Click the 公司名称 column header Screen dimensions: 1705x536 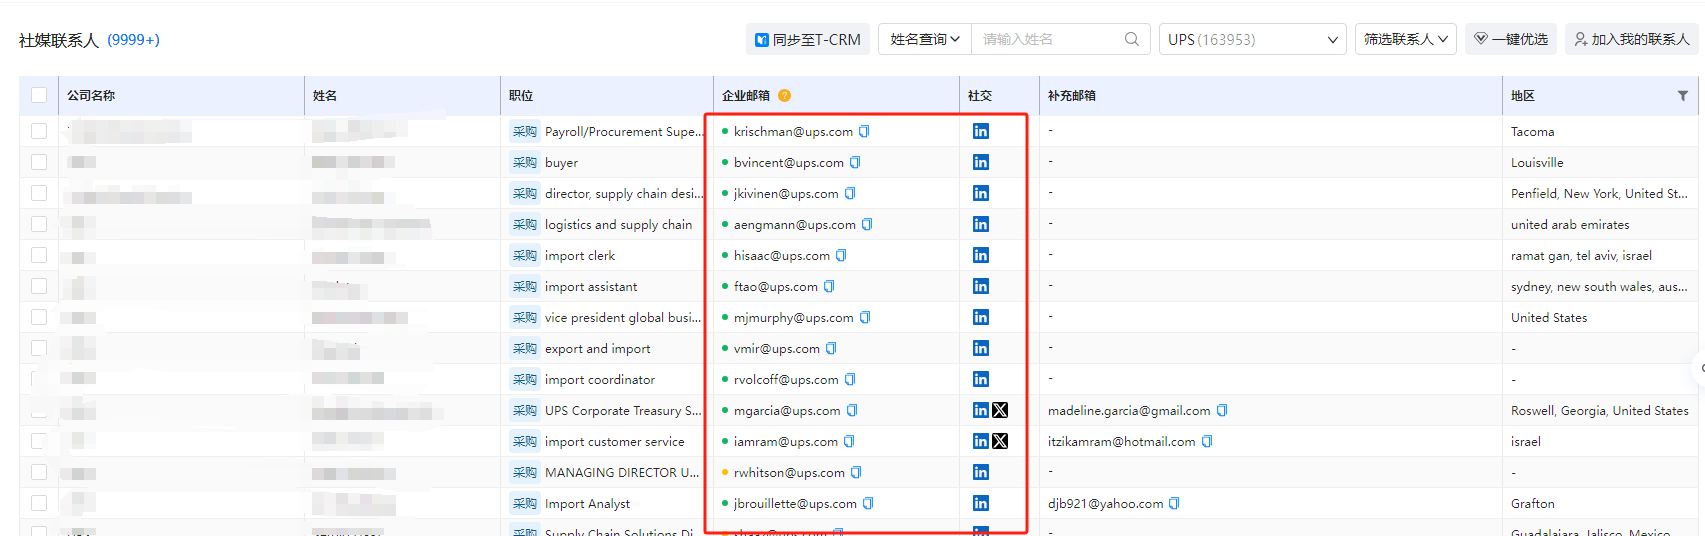click(91, 96)
